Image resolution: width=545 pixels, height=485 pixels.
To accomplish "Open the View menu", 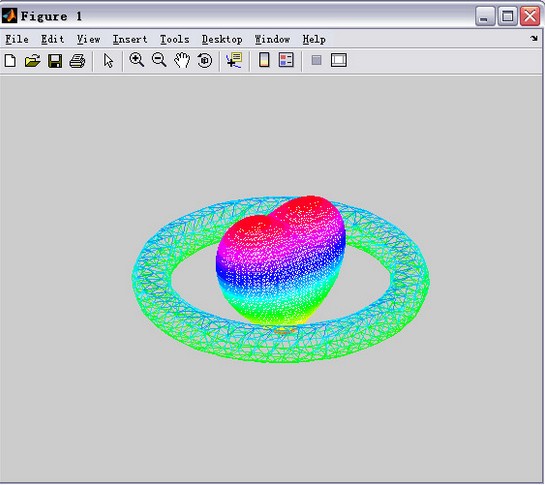I will tap(89, 39).
